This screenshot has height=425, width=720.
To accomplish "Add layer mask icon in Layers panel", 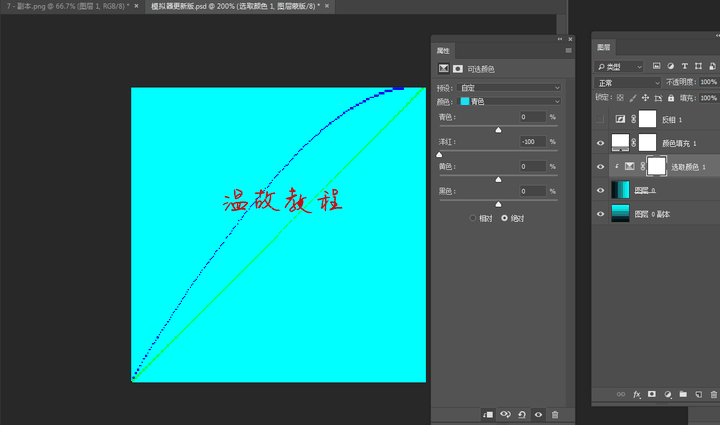I will pos(652,394).
